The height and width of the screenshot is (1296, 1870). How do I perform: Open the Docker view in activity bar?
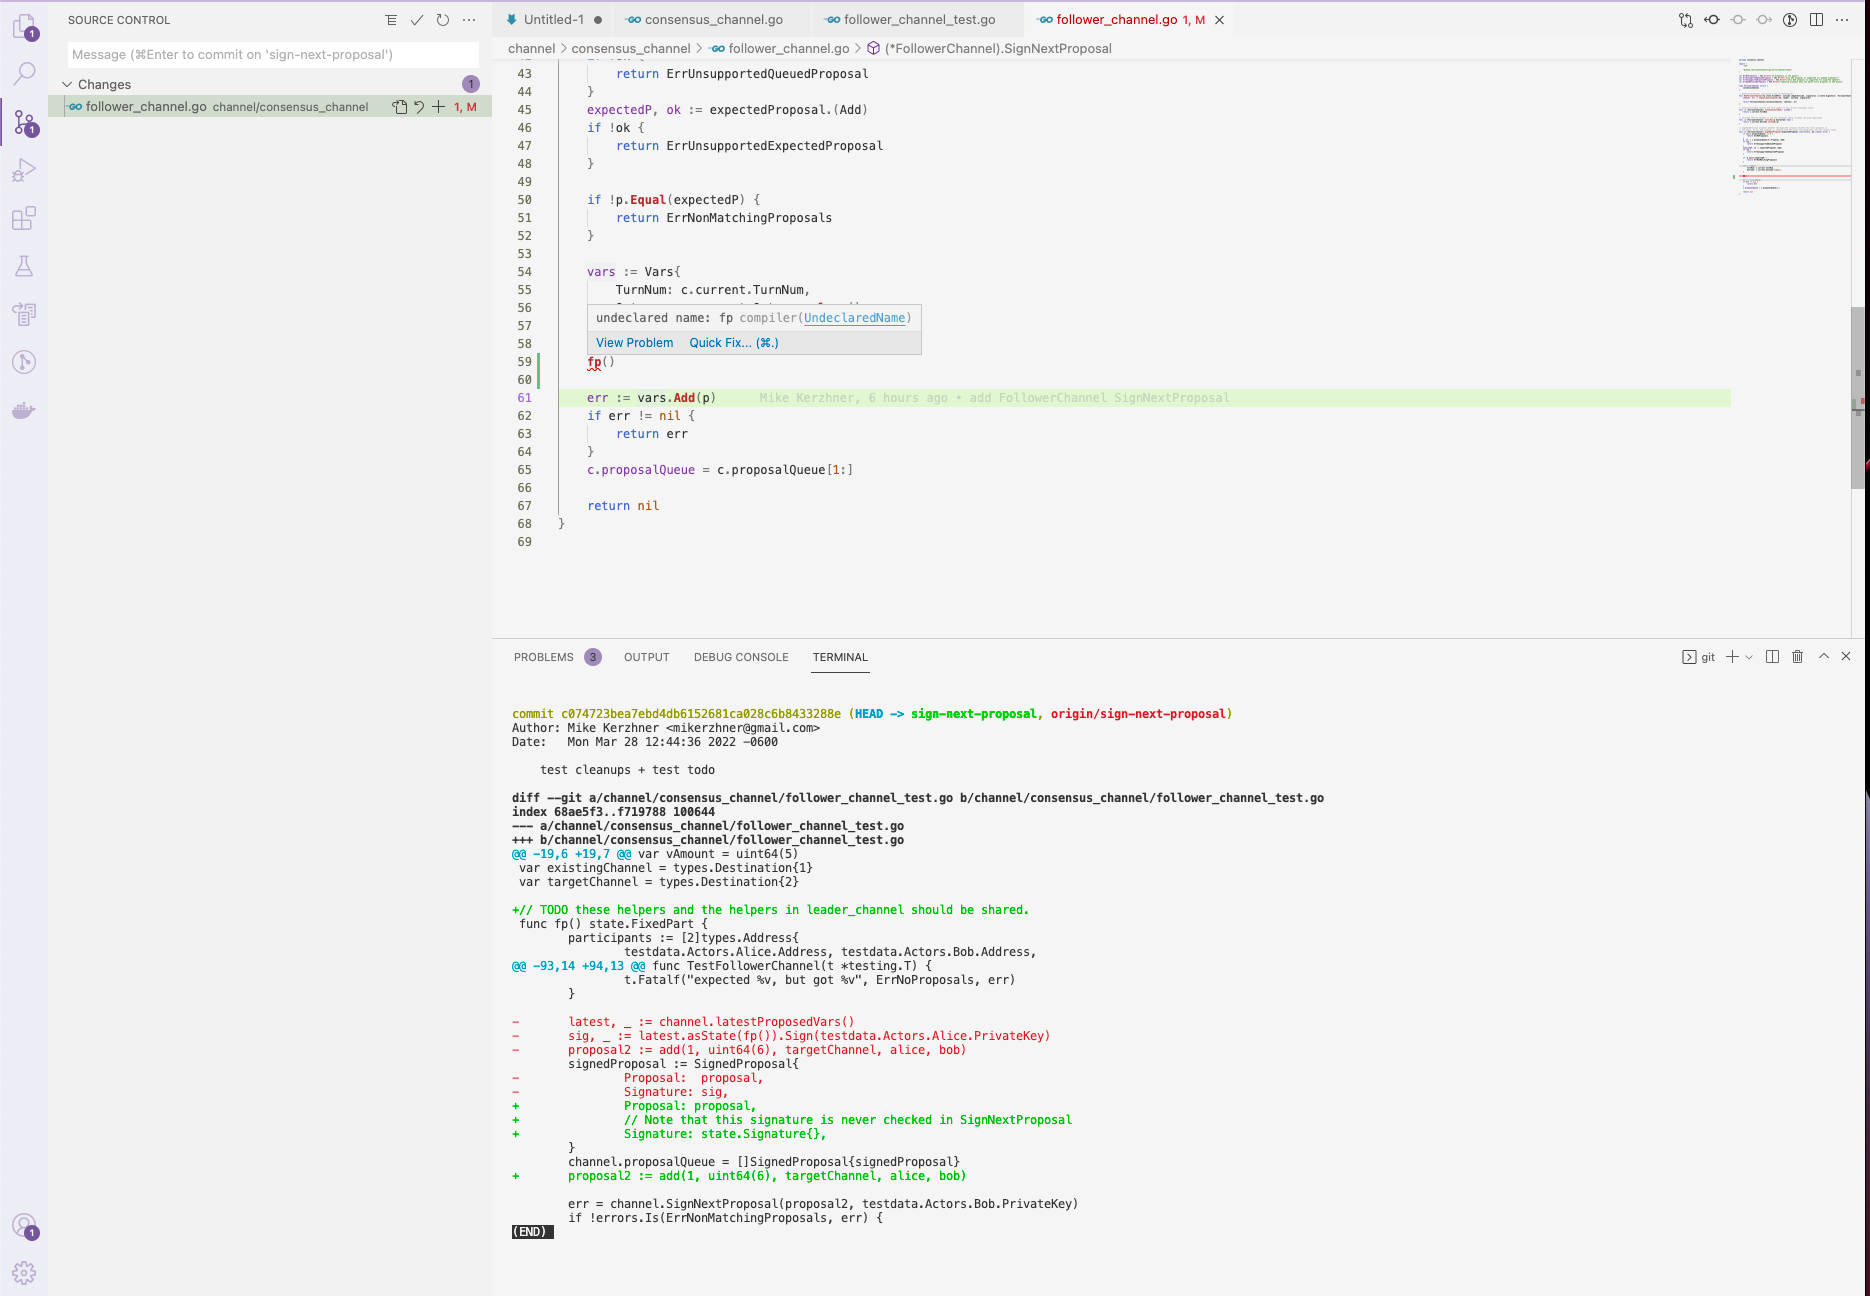[24, 410]
